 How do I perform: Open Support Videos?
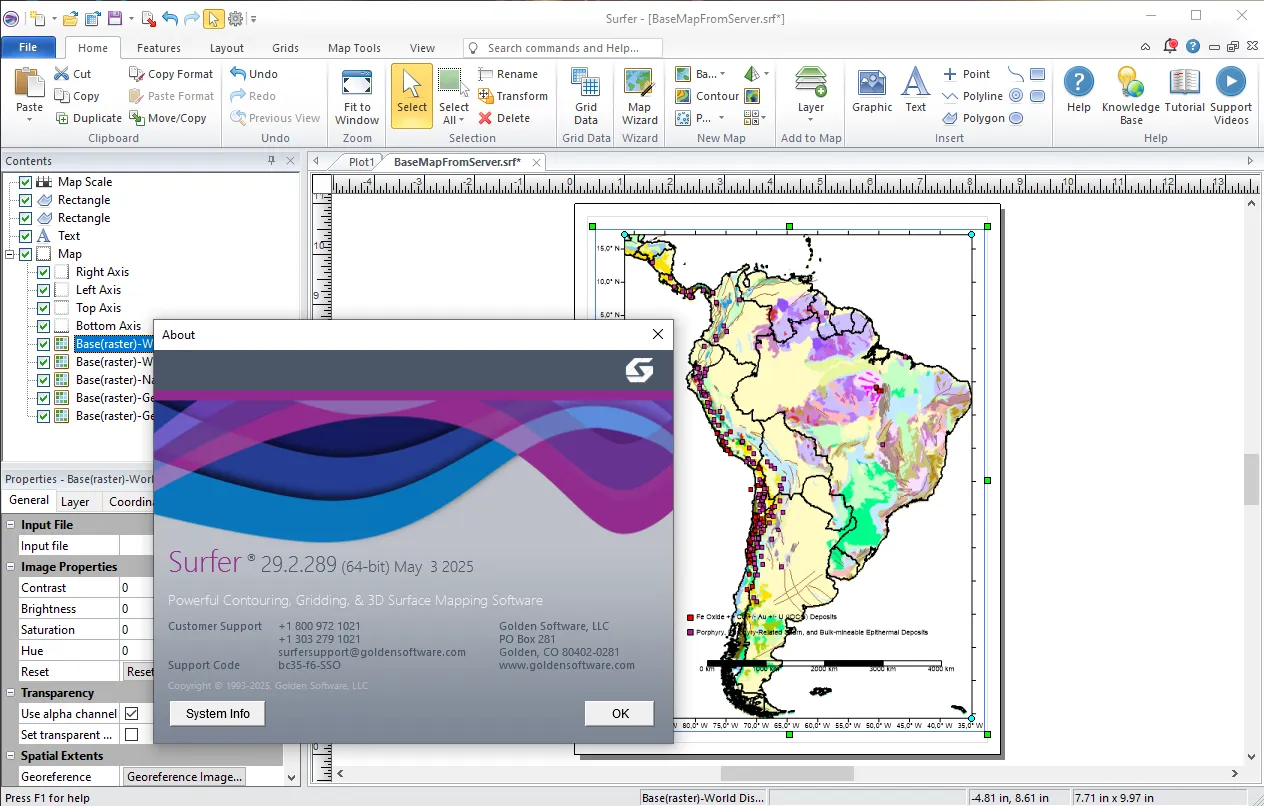click(1230, 96)
